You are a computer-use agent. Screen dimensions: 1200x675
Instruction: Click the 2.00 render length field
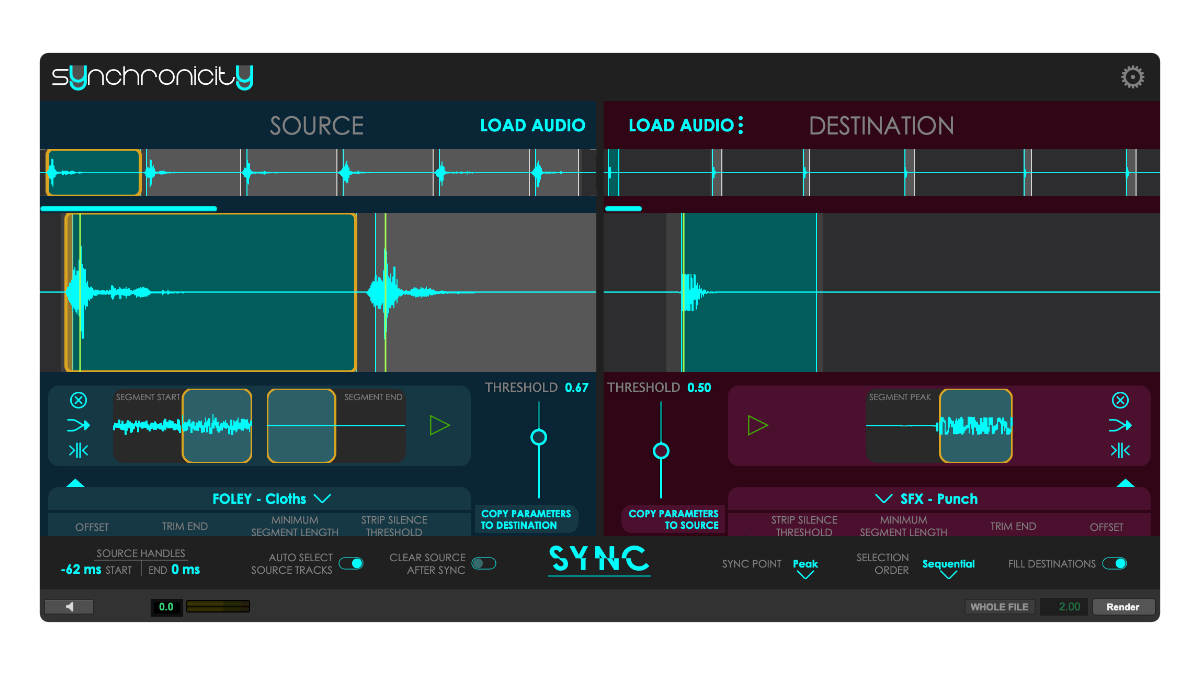click(1064, 606)
